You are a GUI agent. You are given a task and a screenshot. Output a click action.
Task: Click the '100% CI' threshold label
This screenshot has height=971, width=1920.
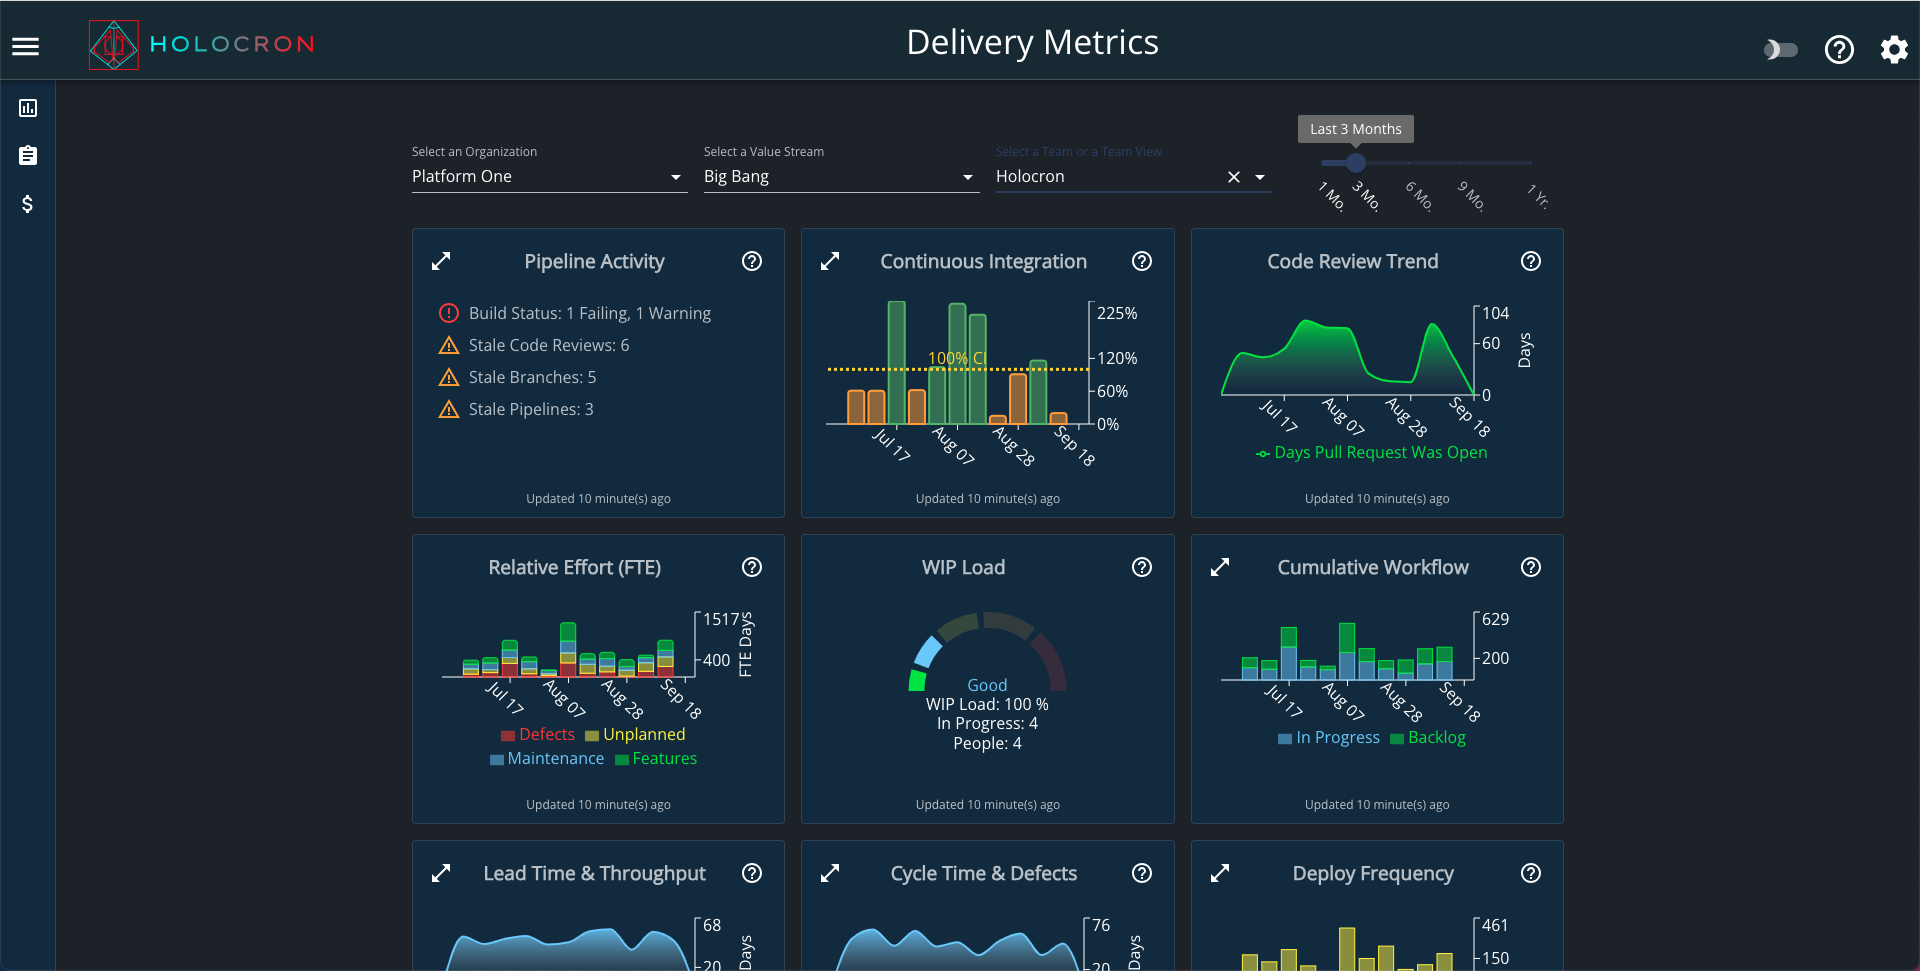click(x=957, y=358)
